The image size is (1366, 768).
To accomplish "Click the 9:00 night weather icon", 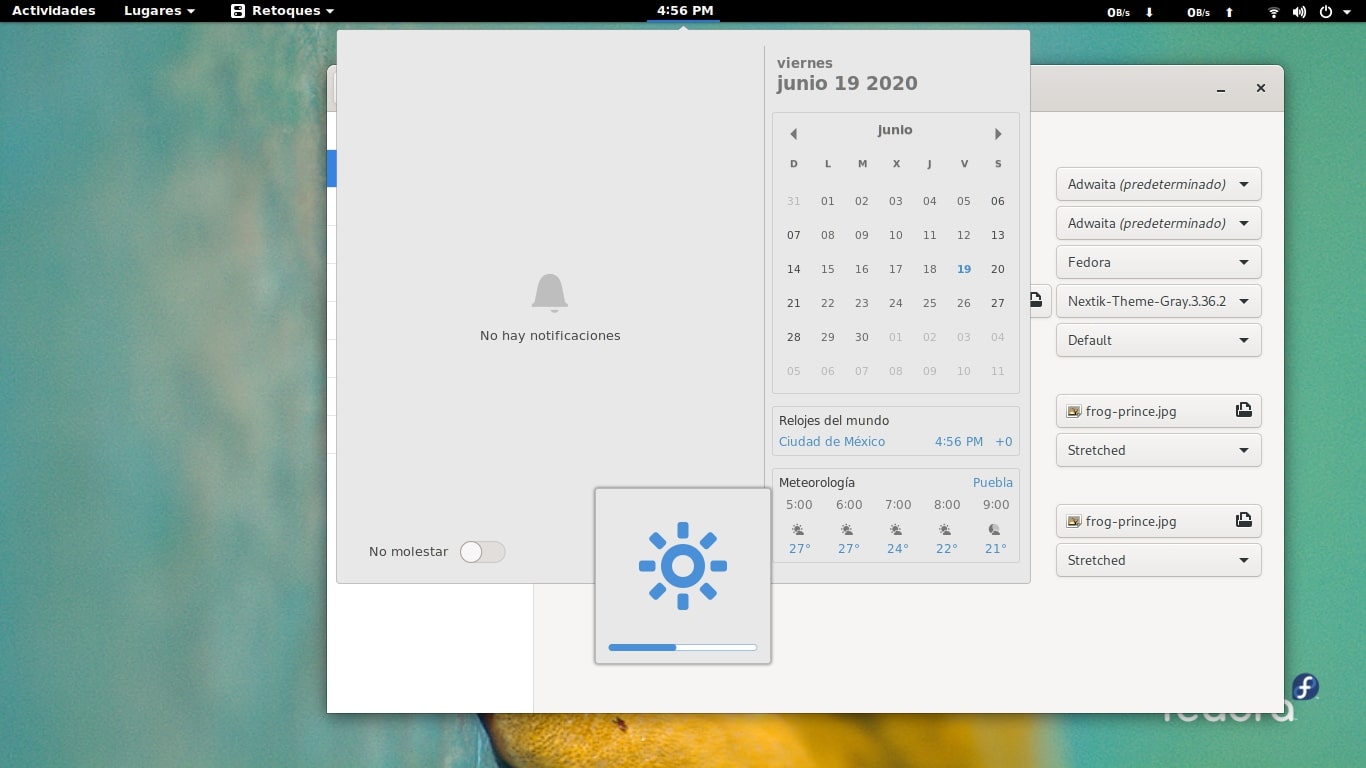I will pyautogui.click(x=995, y=530).
